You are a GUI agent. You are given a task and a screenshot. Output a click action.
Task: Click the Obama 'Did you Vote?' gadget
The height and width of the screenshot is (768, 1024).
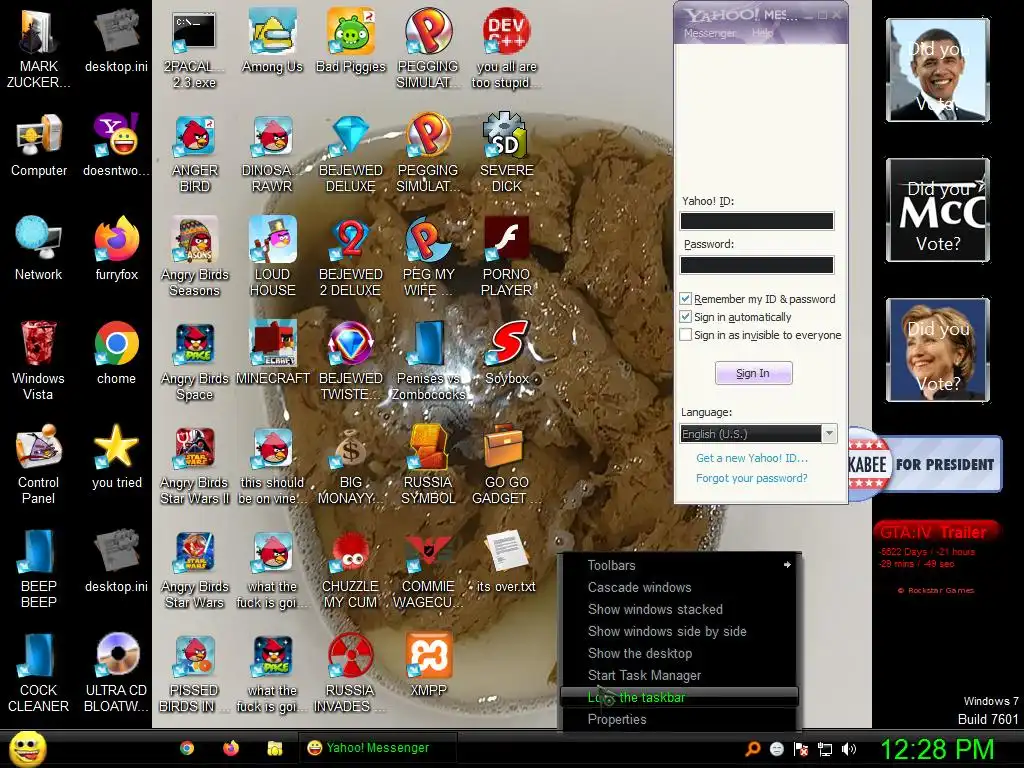pyautogui.click(x=938, y=71)
